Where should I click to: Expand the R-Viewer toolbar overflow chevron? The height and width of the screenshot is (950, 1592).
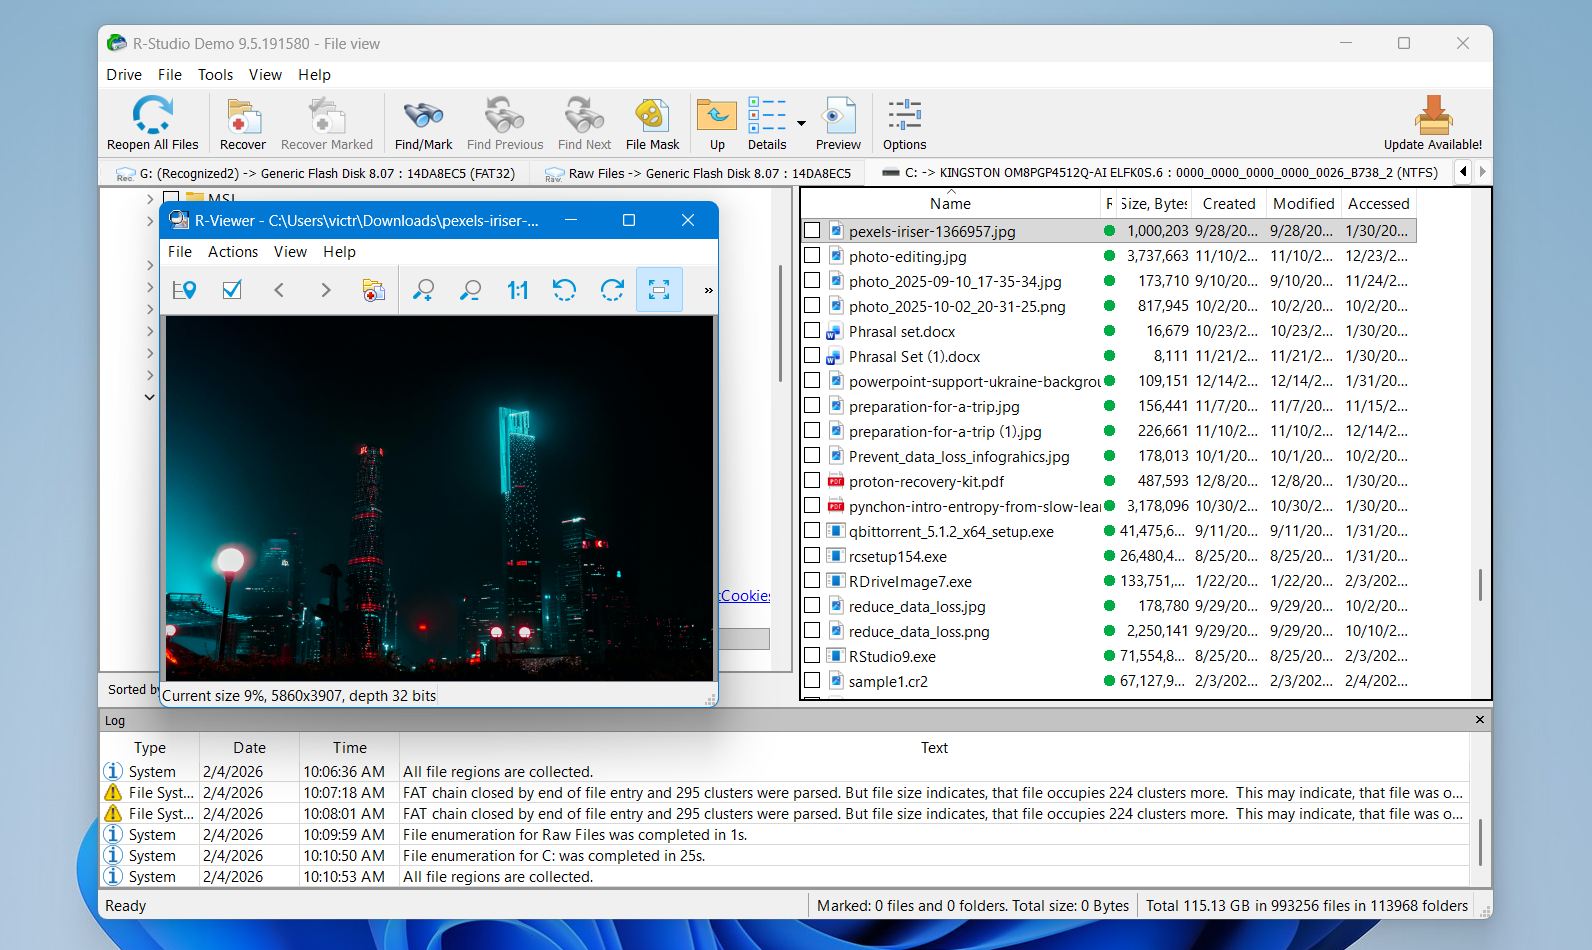coord(708,290)
